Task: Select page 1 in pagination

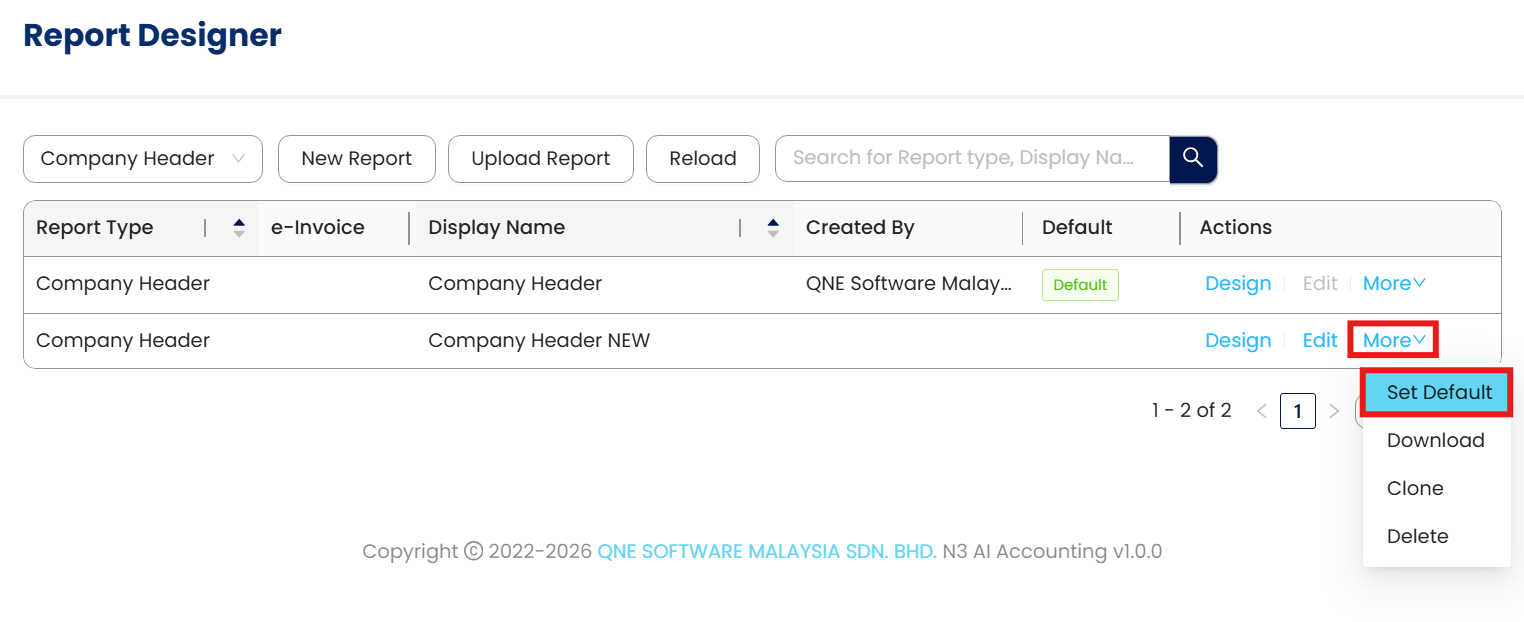Action: [1297, 411]
